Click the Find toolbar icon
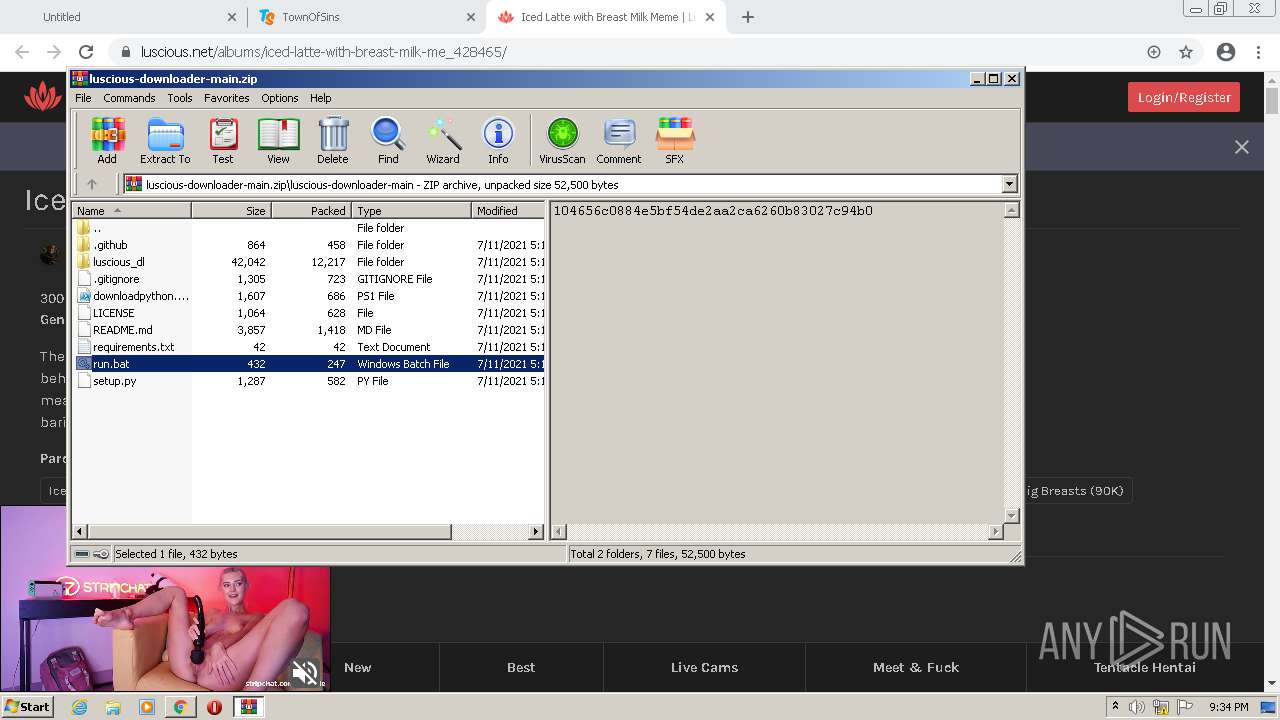The width and height of the screenshot is (1280, 720). tap(388, 140)
